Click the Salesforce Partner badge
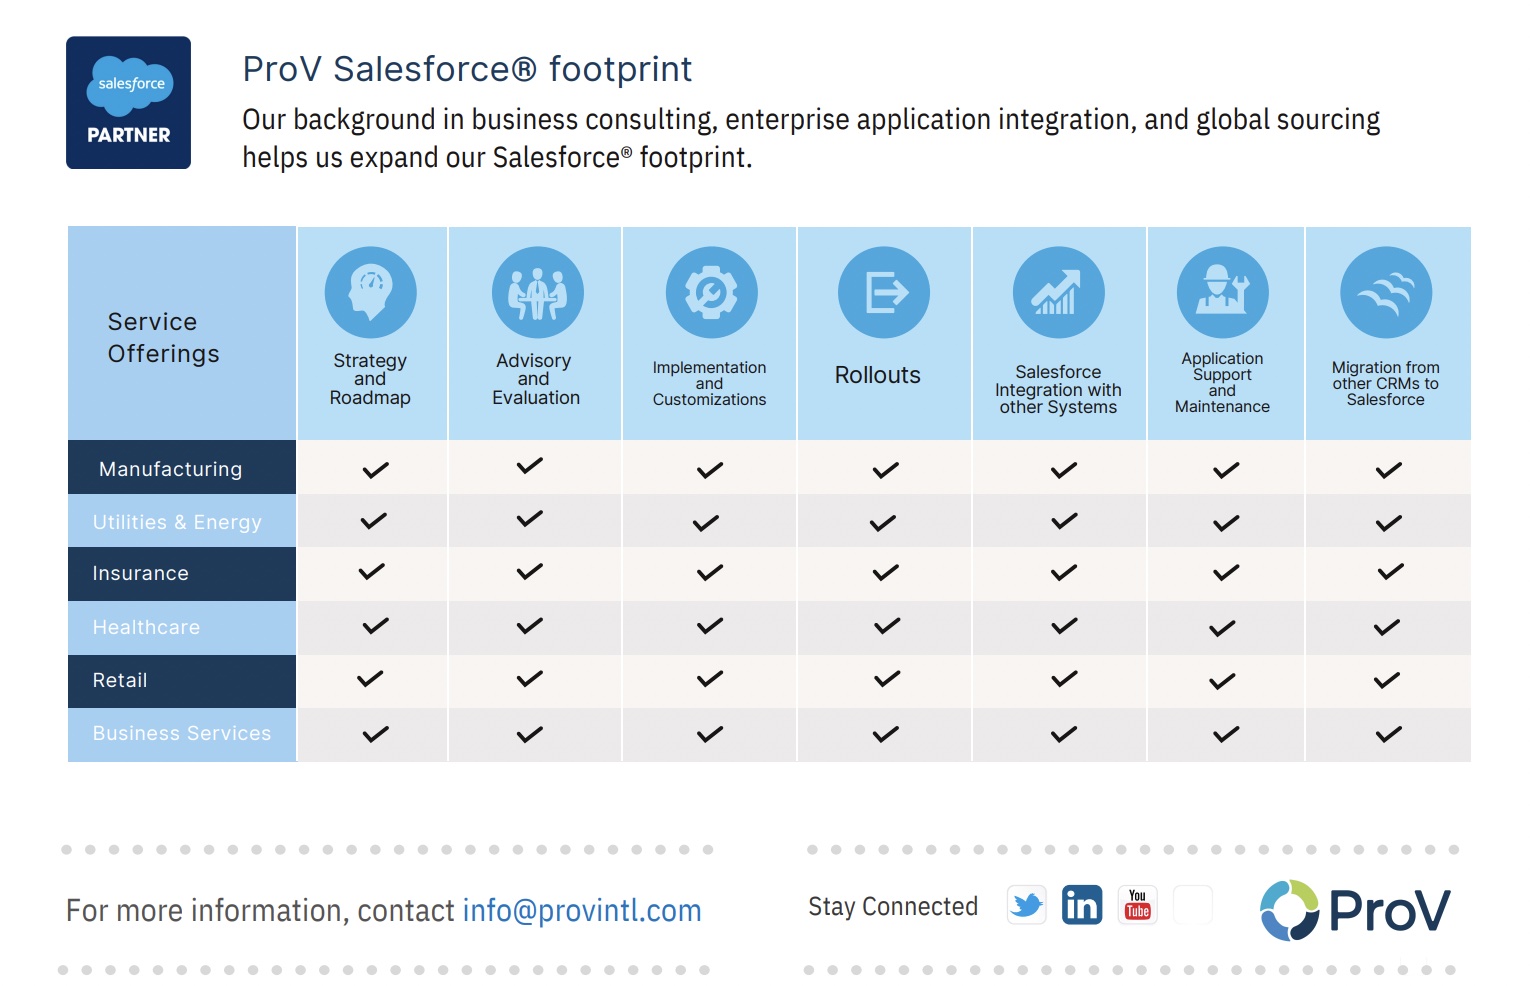This screenshot has height=986, width=1530. (128, 103)
